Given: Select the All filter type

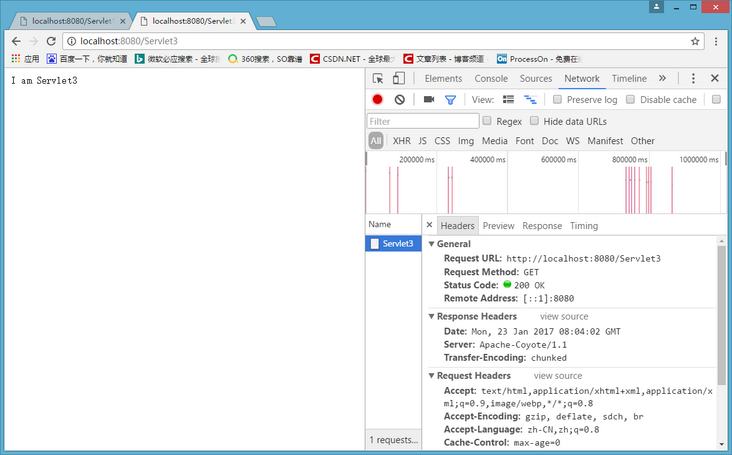Looking at the screenshot, I should (376, 141).
